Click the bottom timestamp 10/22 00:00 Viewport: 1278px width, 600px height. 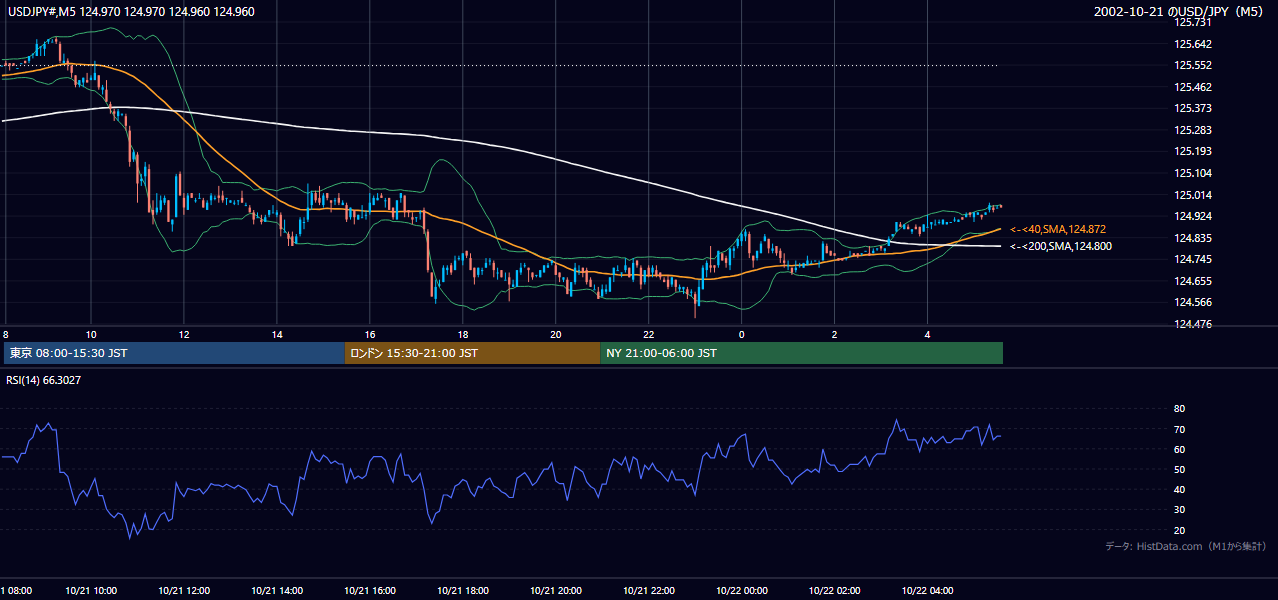click(x=741, y=590)
